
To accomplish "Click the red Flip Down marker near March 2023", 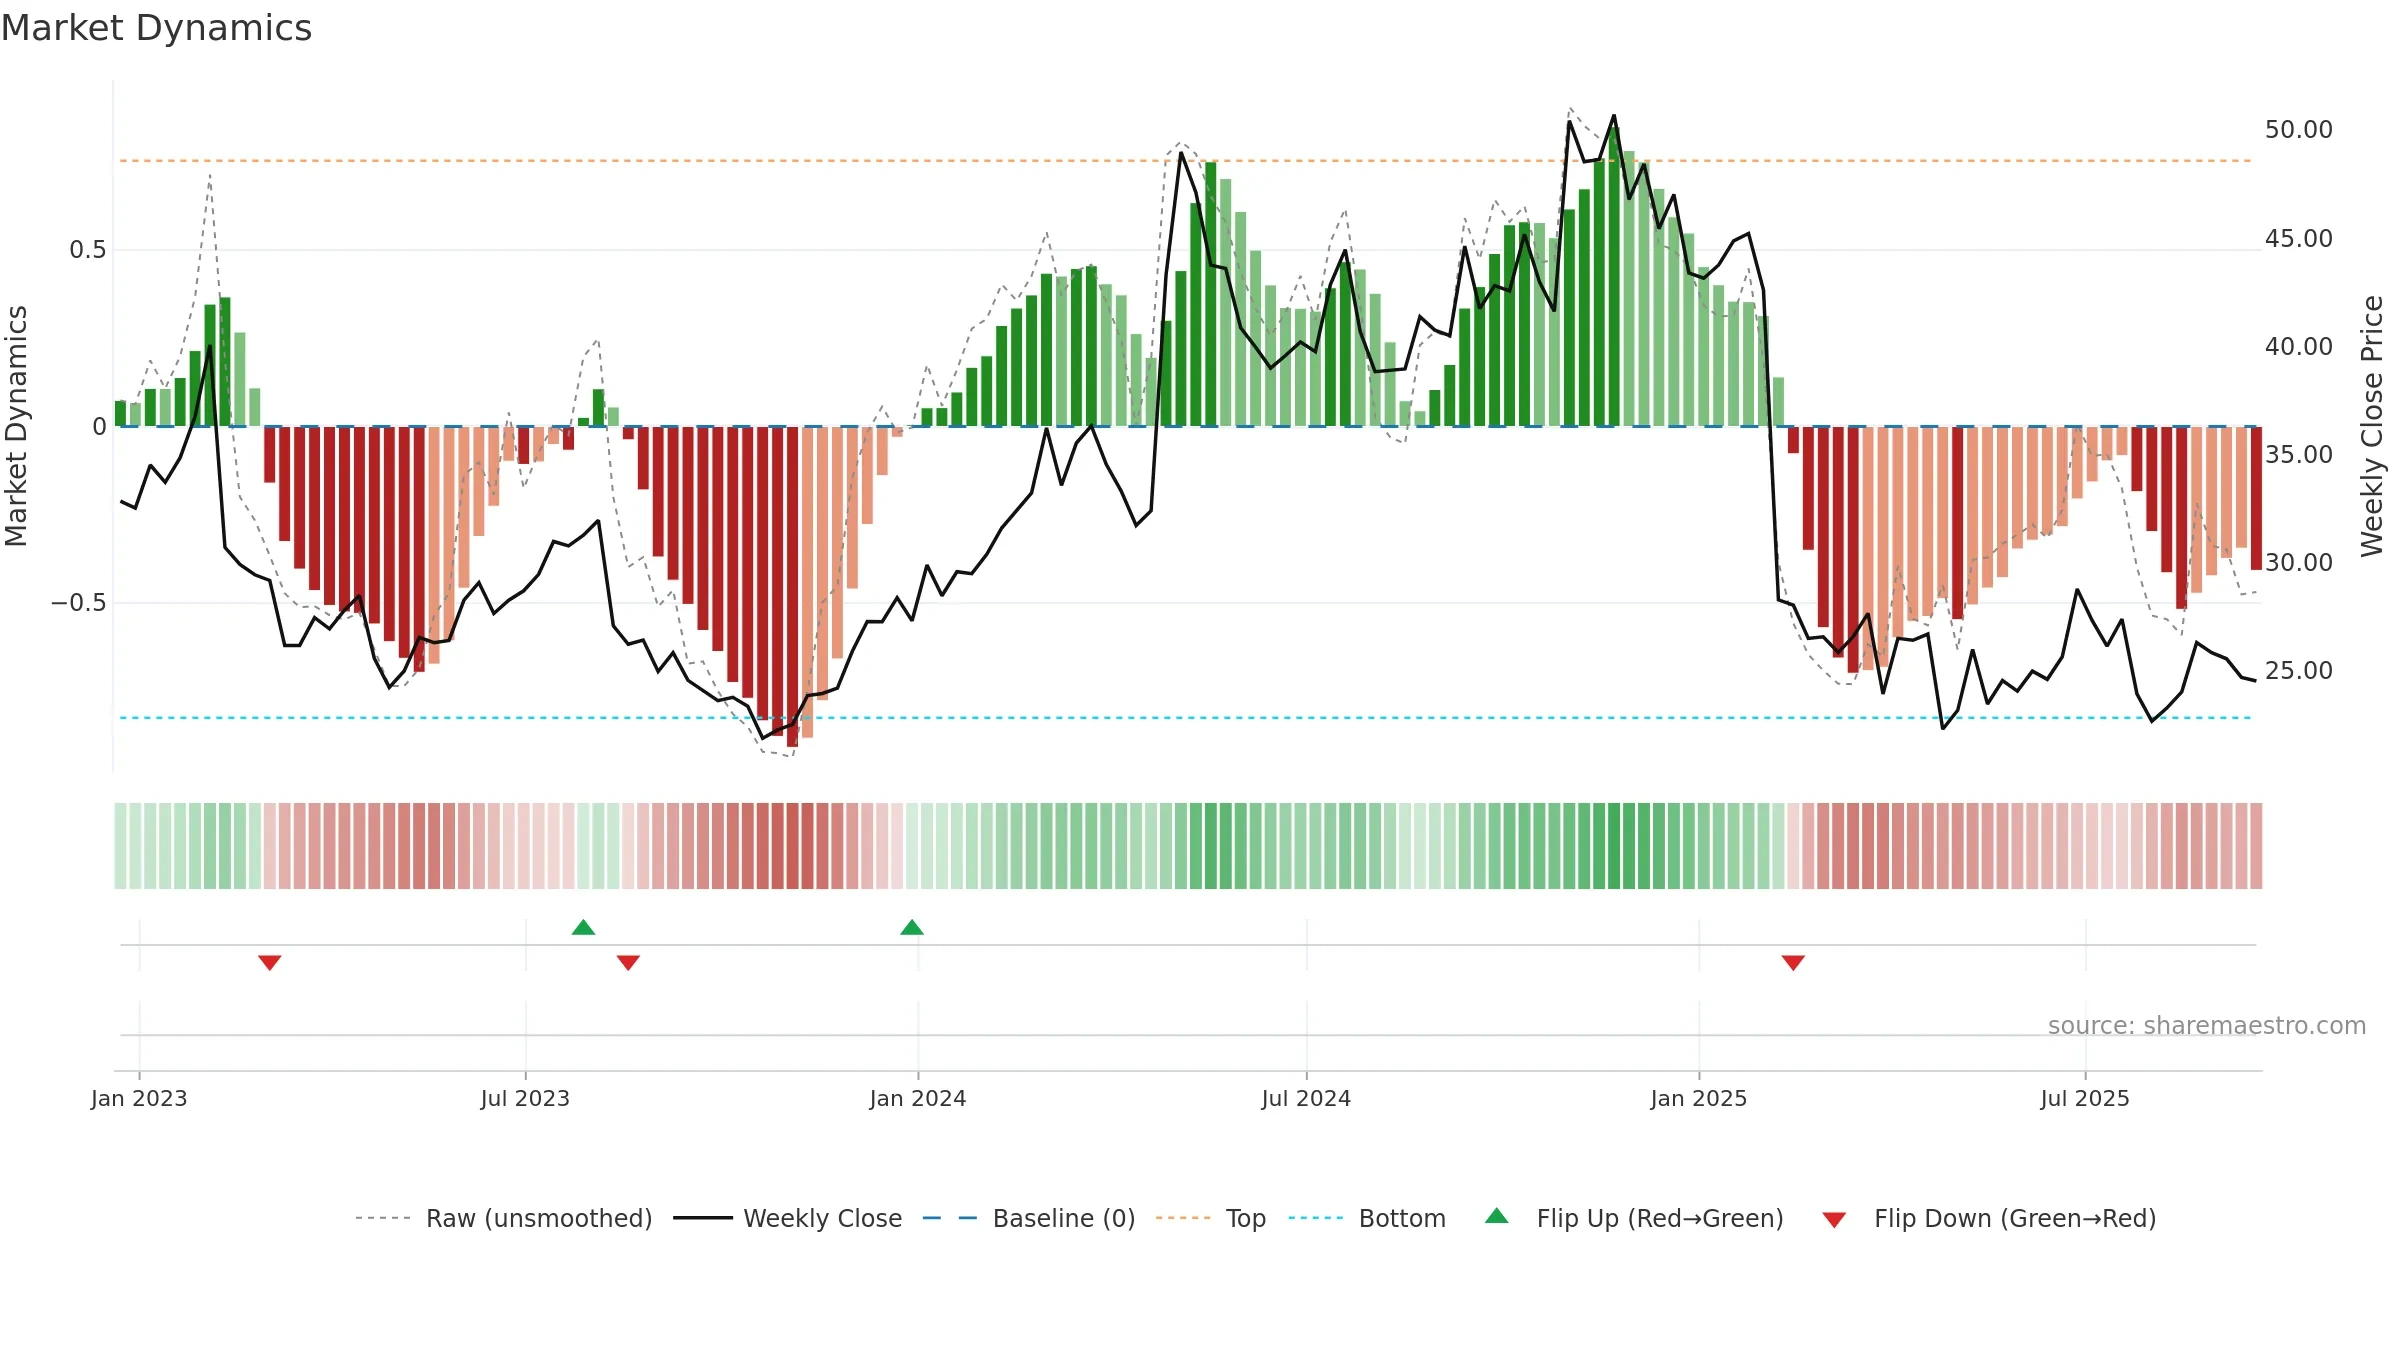I will click(270, 962).
